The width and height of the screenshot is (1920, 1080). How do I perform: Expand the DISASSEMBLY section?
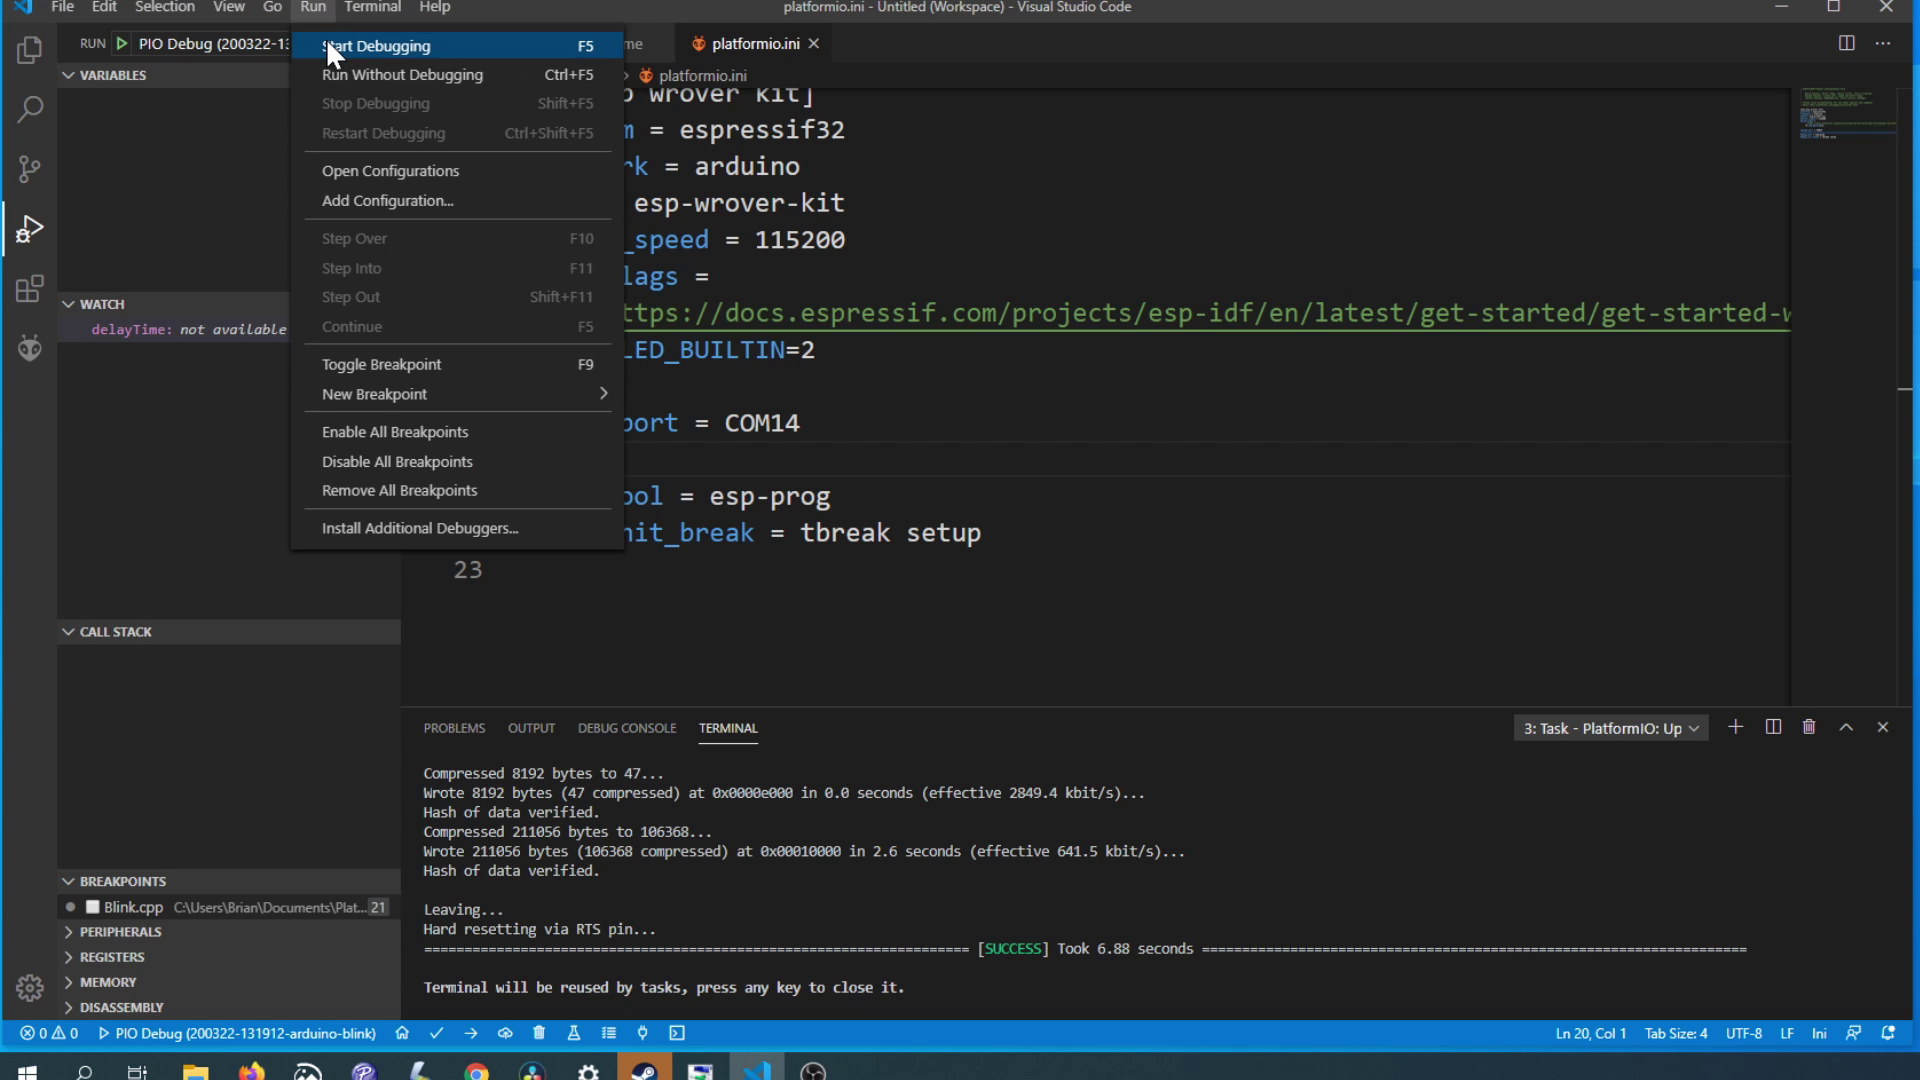click(229, 1007)
